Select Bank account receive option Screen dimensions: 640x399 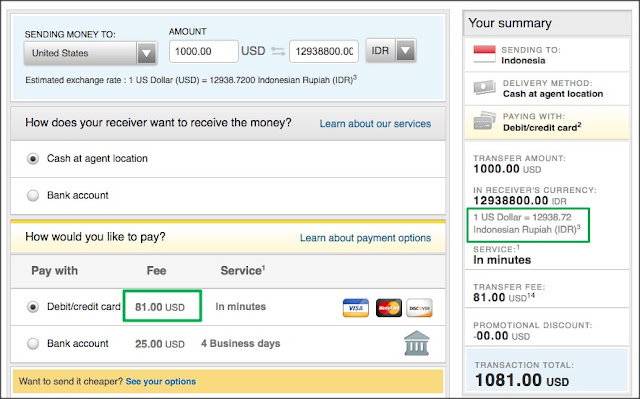coord(33,195)
